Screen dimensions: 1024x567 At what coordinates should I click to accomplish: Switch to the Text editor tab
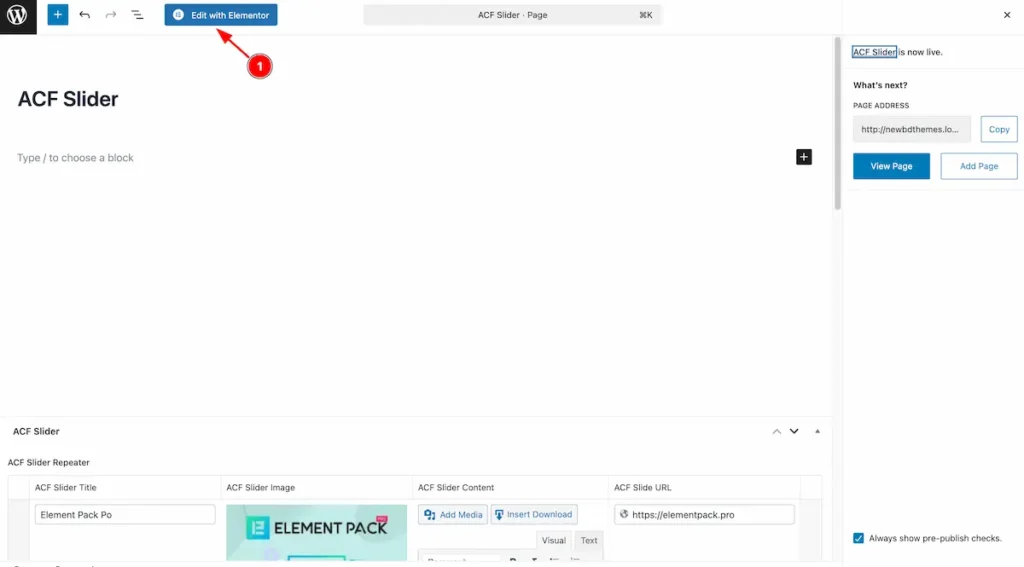589,540
